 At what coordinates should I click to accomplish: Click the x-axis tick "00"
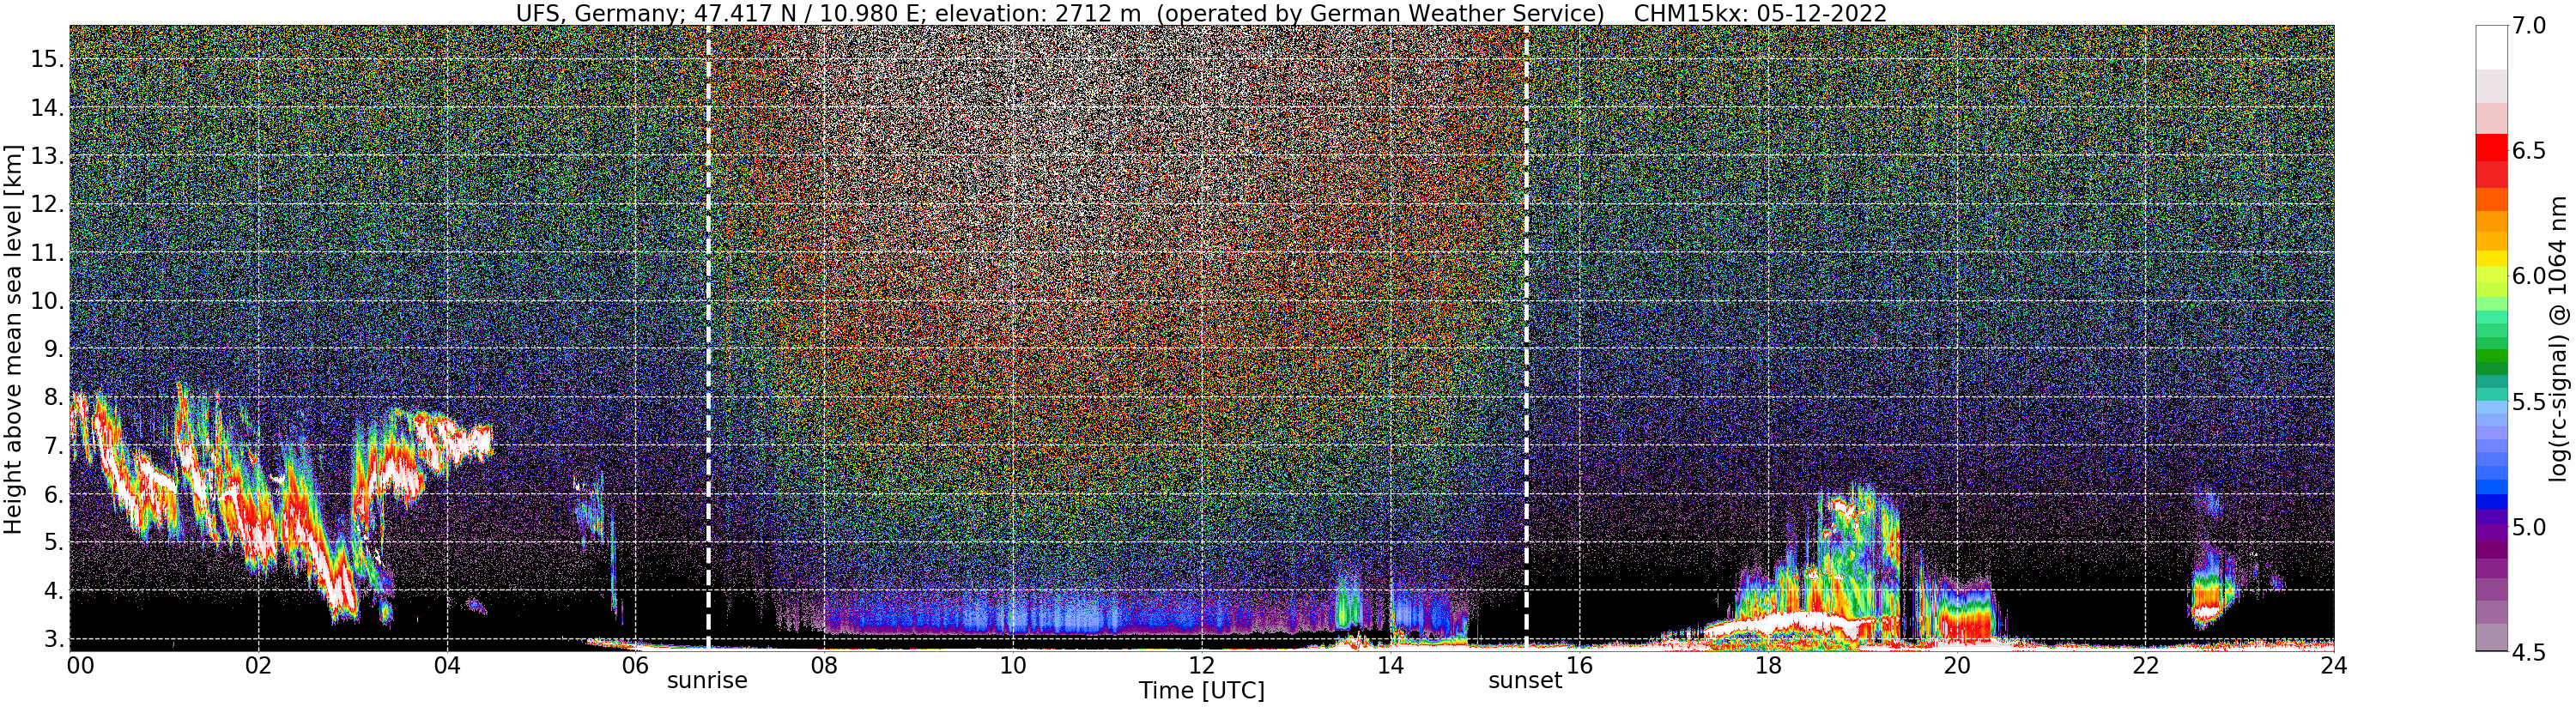79,666
